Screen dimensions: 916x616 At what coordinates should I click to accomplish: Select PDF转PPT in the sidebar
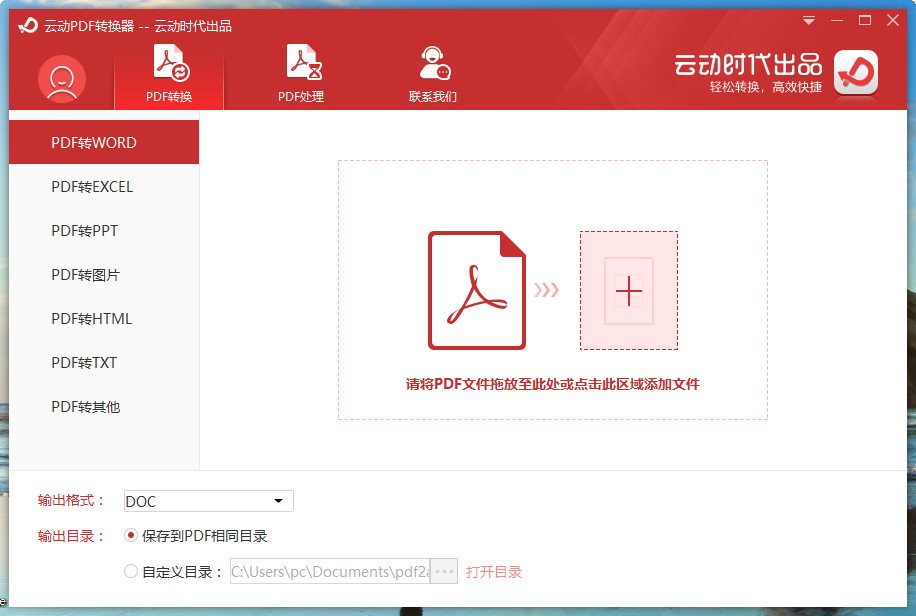(104, 230)
